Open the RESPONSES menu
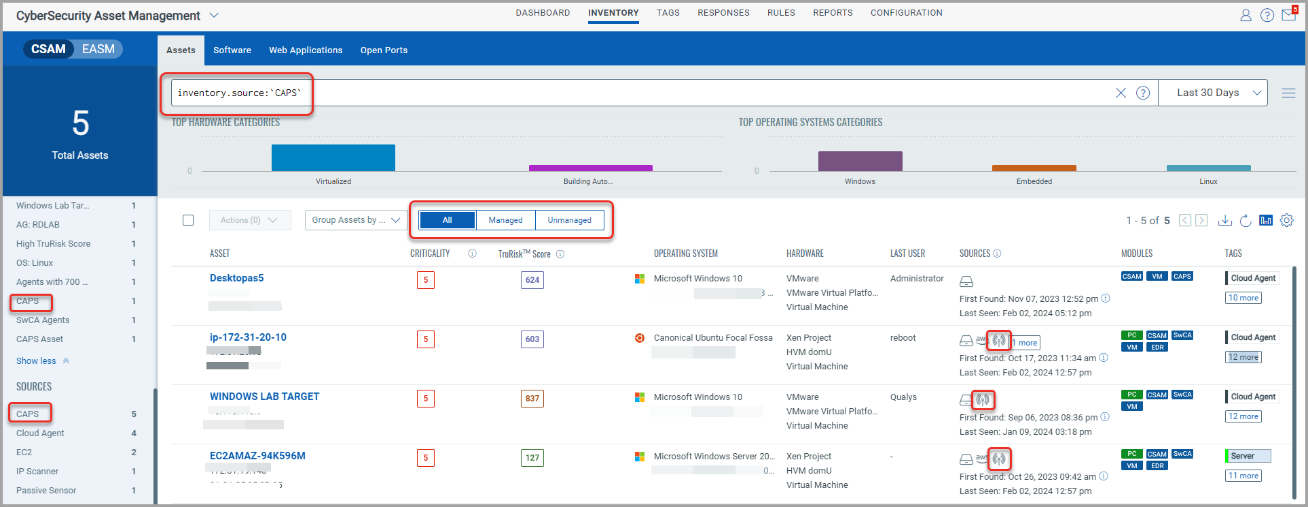Viewport: 1308px width, 507px height. tap(723, 13)
